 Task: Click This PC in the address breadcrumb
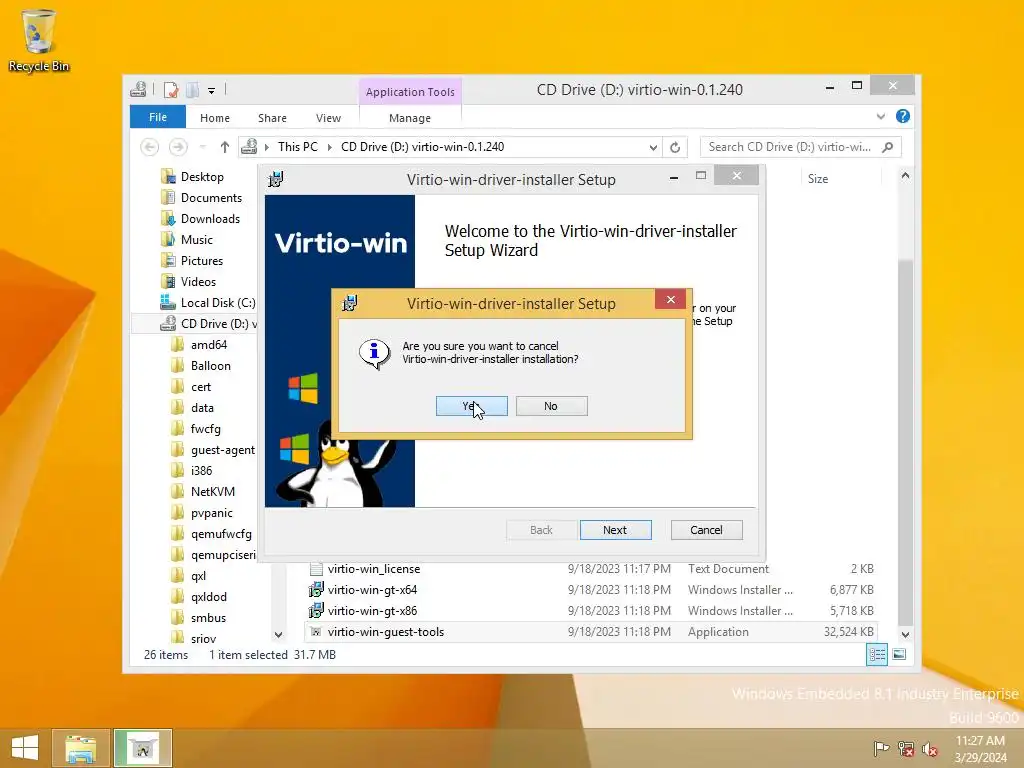coord(298,147)
